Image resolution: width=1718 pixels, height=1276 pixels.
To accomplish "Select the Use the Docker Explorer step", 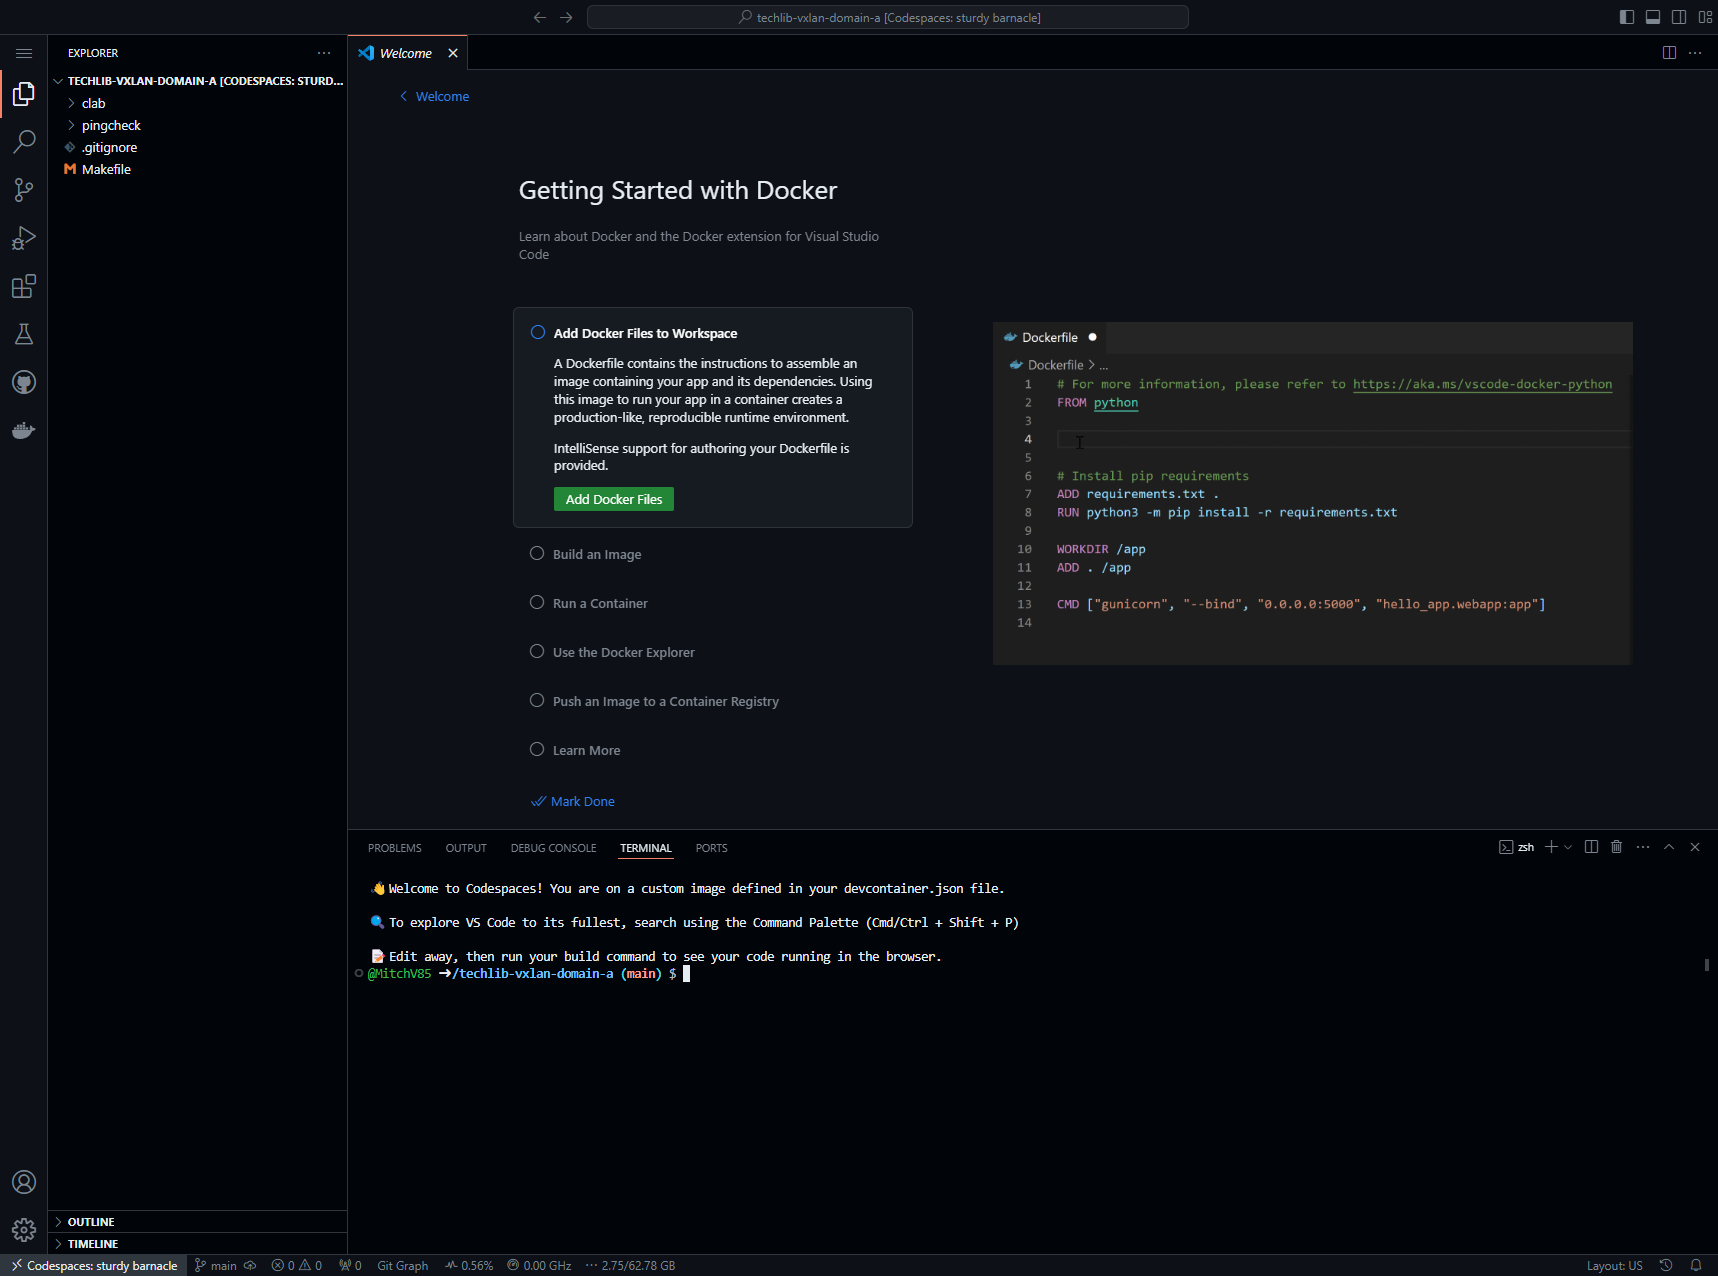I will (x=623, y=652).
